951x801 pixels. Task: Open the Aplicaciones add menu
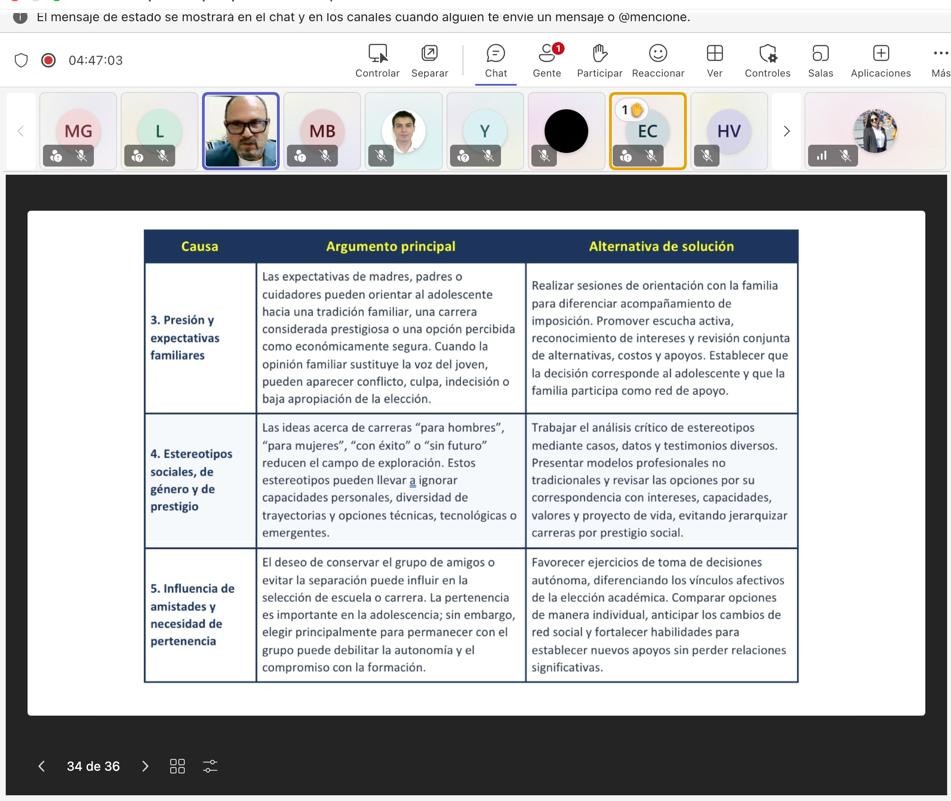point(881,61)
